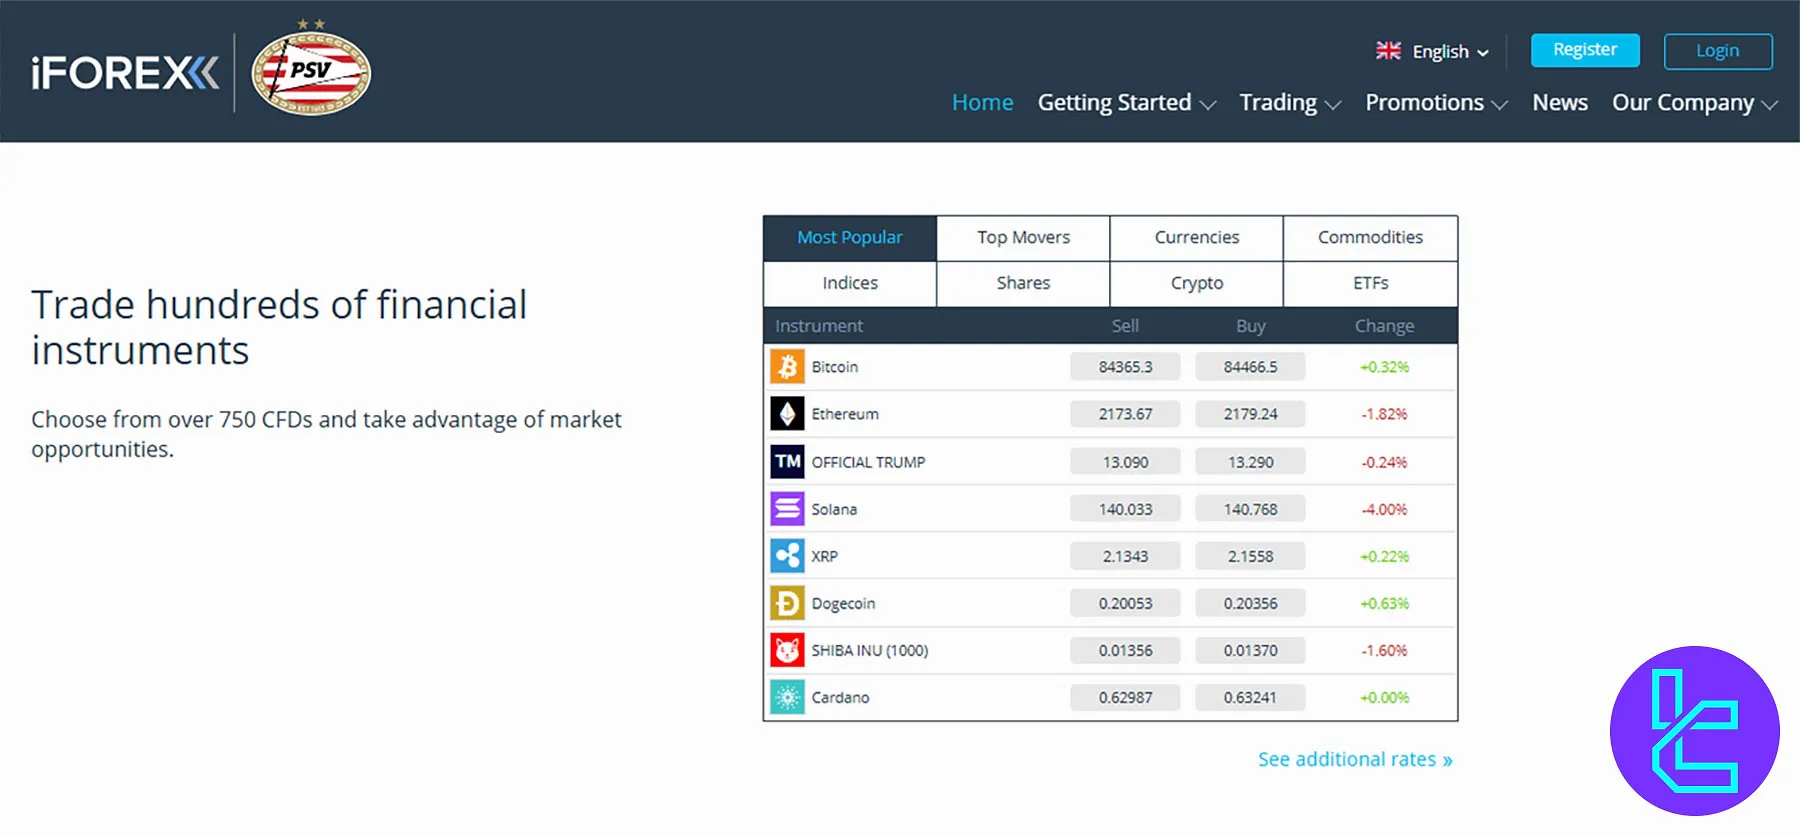Image resolution: width=1800 pixels, height=836 pixels.
Task: Click the Solana coin icon
Action: pyautogui.click(x=787, y=509)
